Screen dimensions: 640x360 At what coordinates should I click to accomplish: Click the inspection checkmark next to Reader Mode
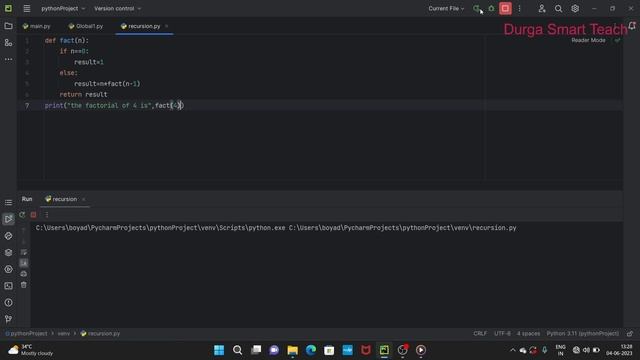click(x=617, y=40)
